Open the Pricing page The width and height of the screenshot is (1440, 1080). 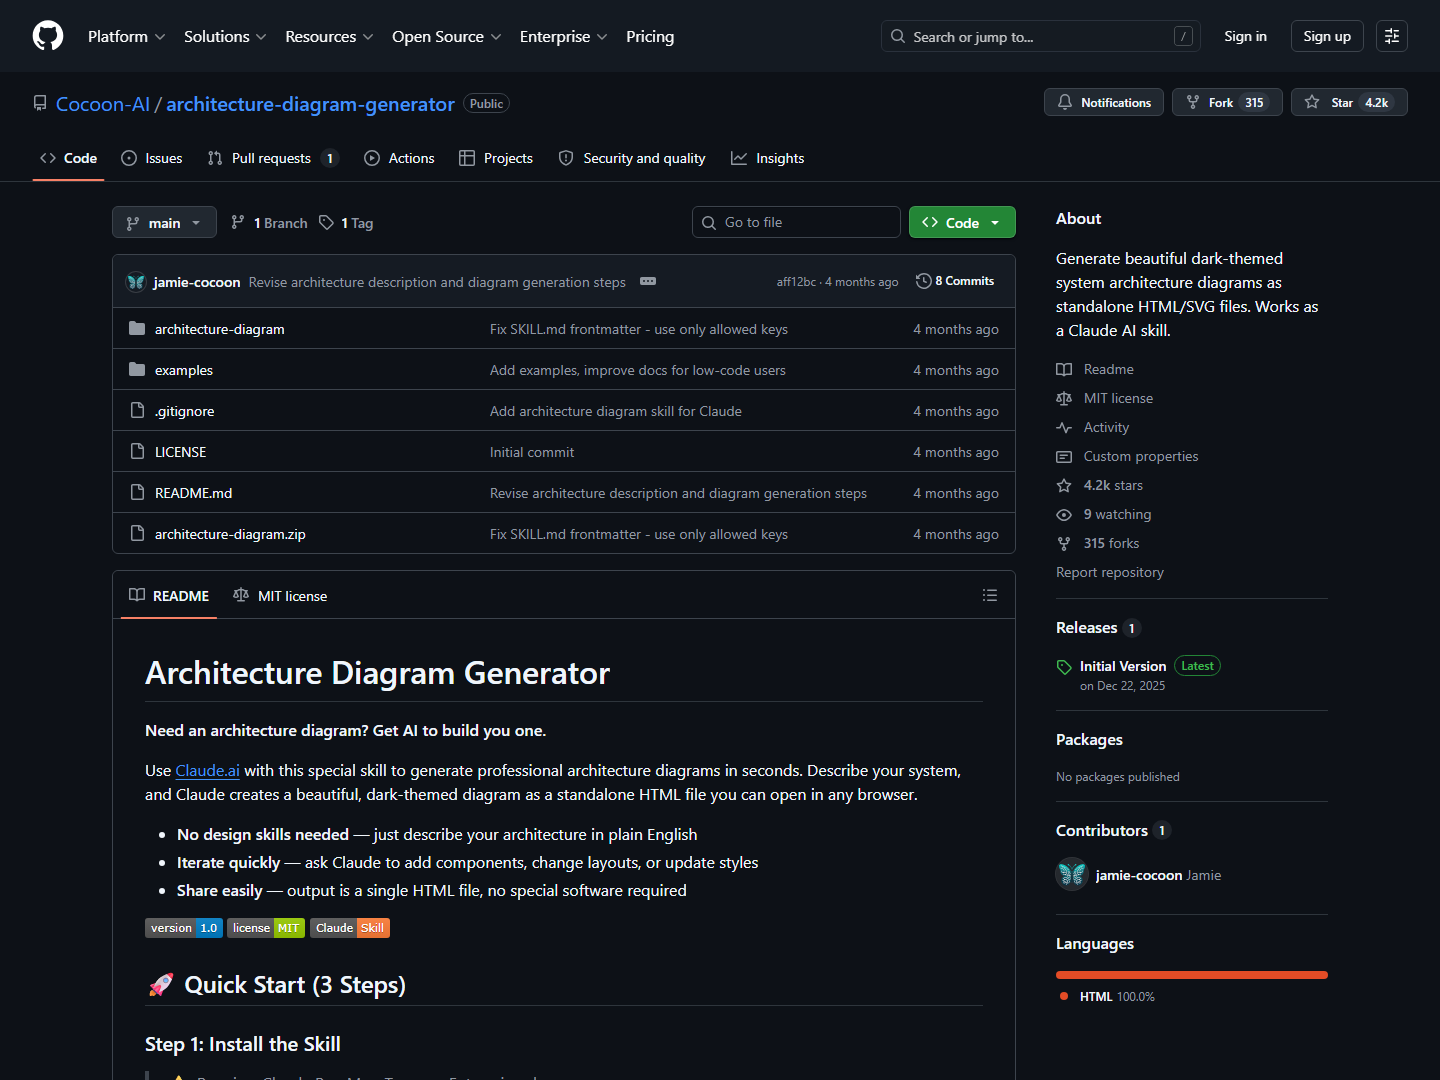tap(650, 36)
